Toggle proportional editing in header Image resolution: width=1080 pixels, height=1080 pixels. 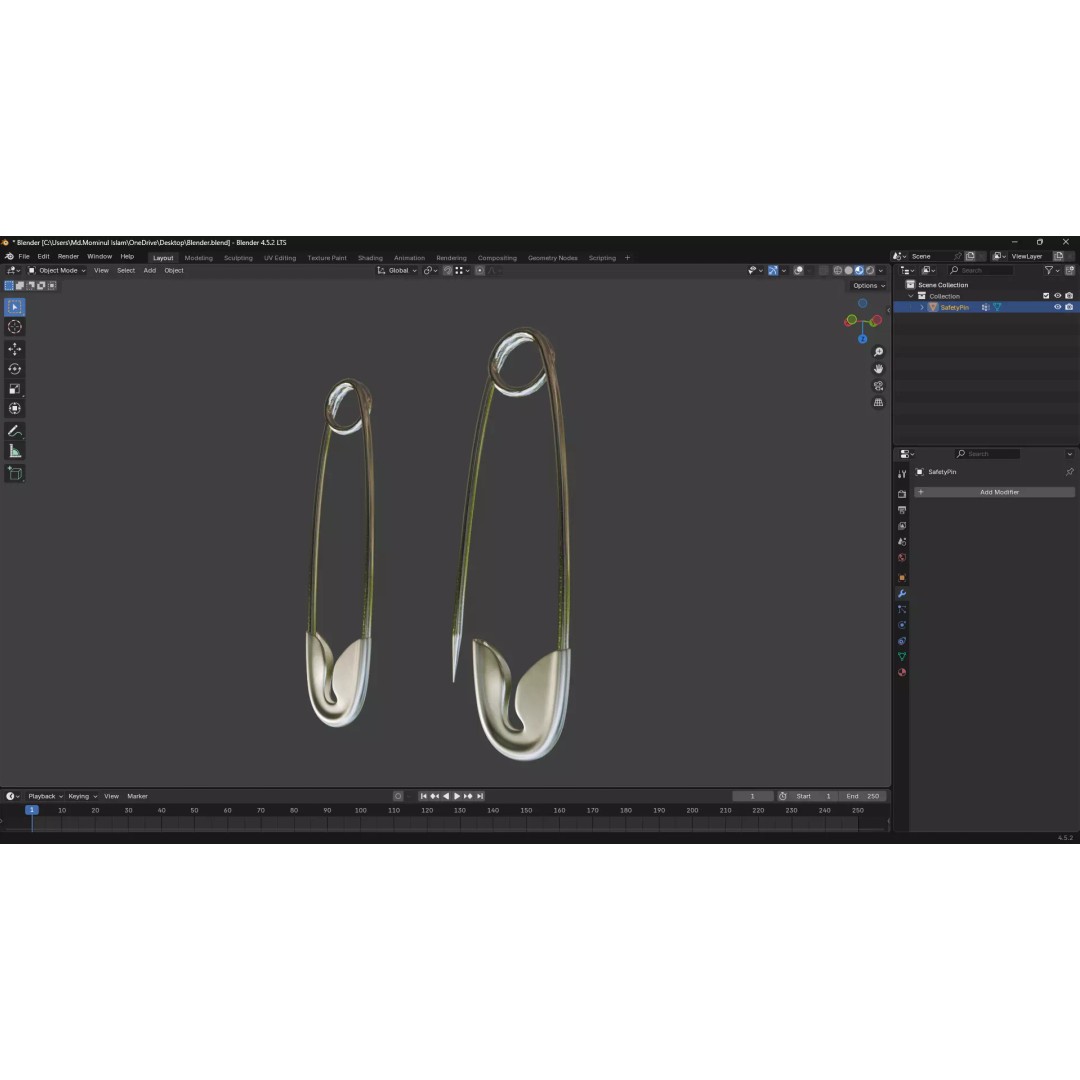point(480,271)
